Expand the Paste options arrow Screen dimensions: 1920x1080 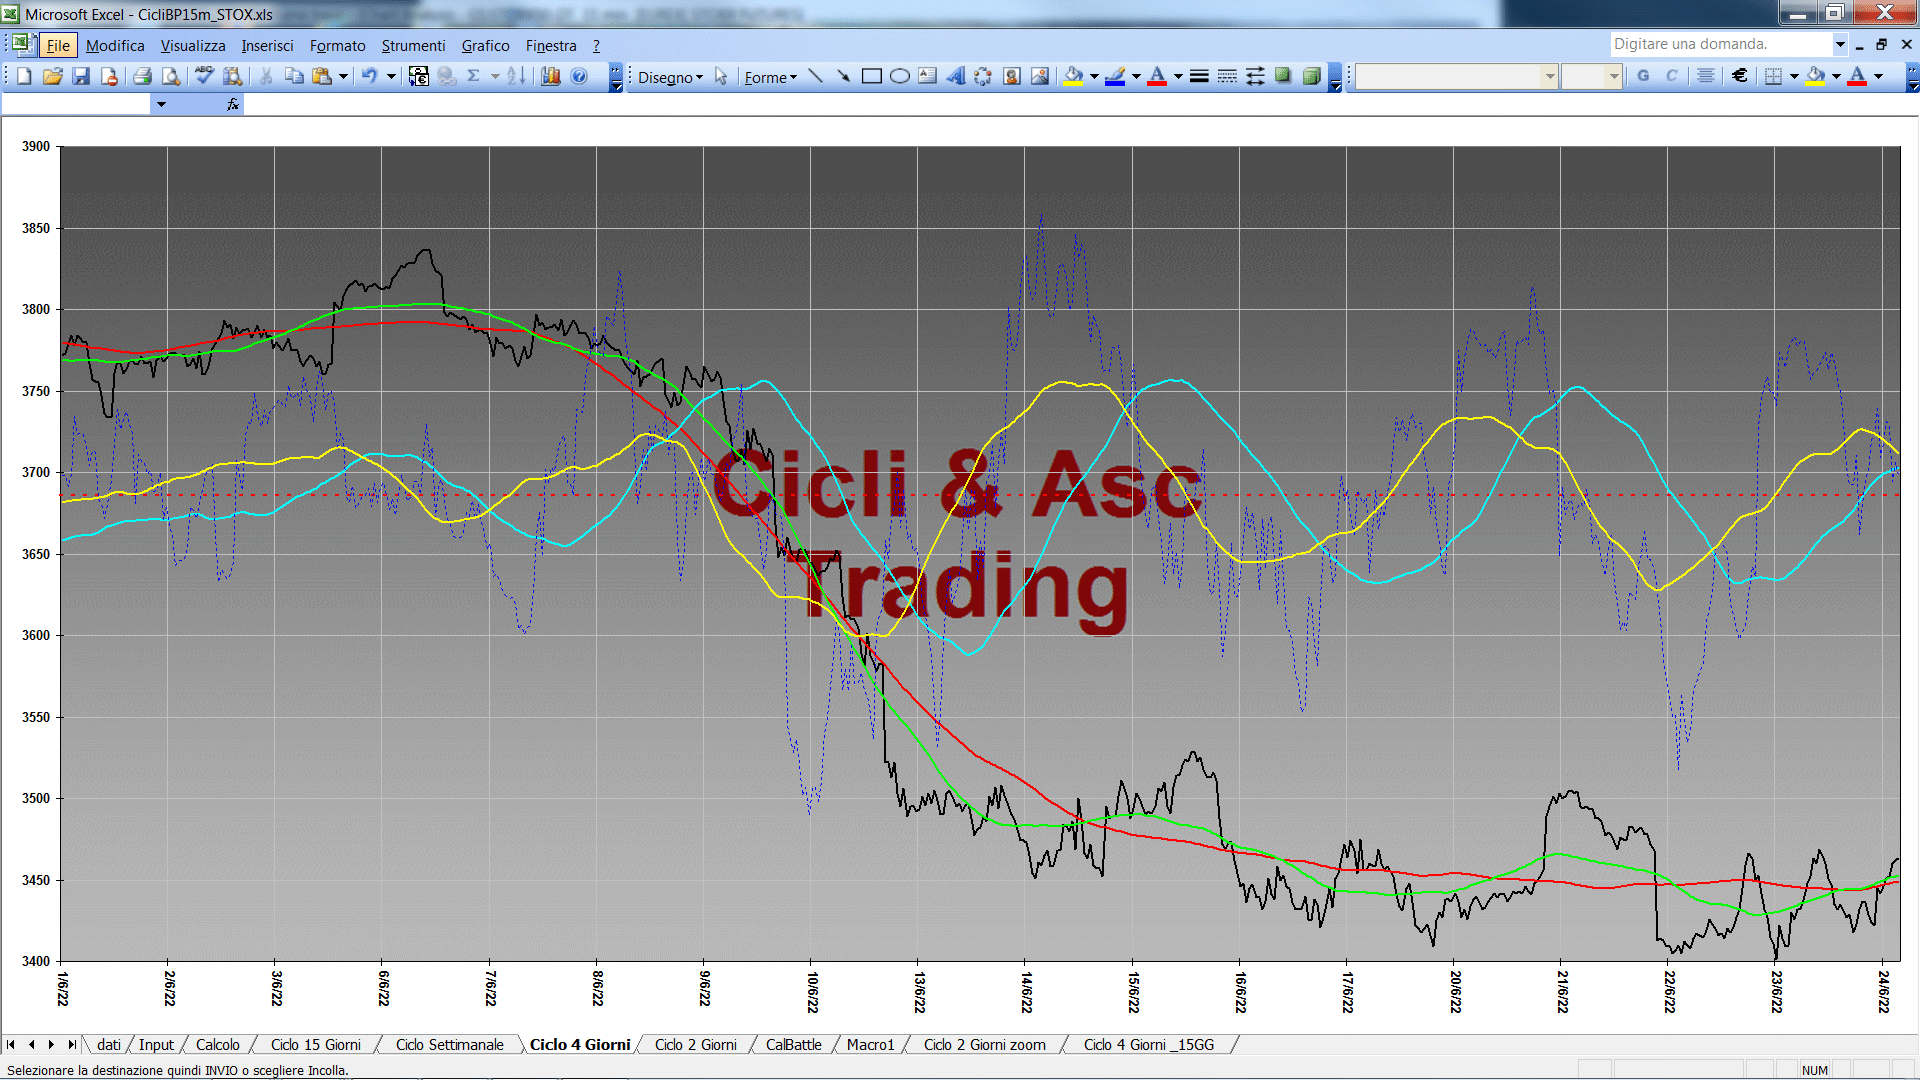[x=343, y=77]
